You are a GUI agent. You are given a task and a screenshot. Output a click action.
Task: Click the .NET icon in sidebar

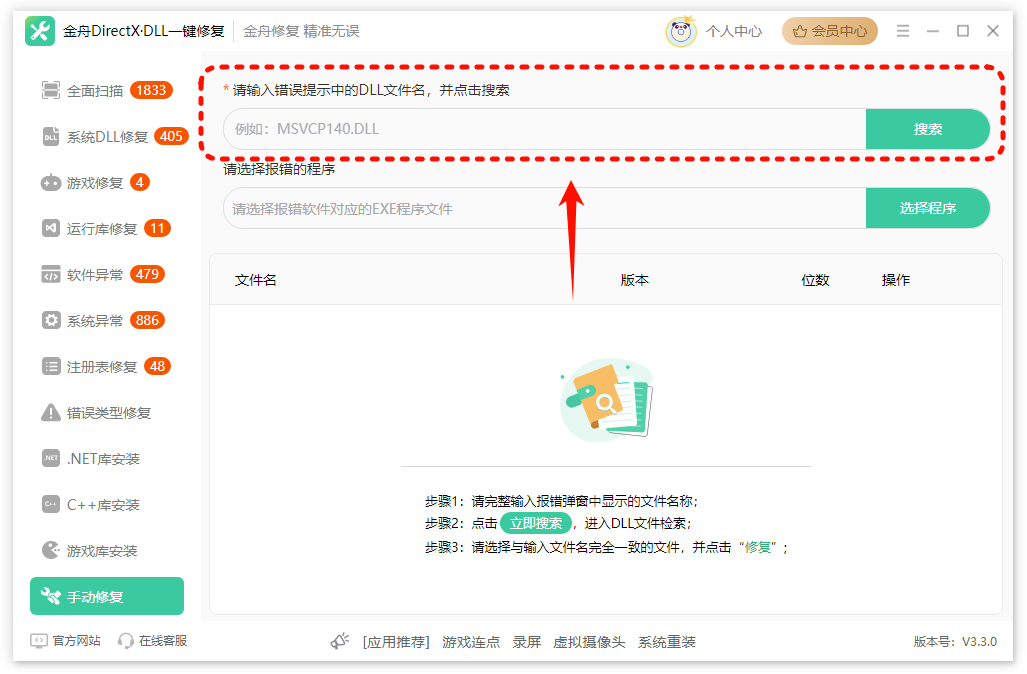pos(50,459)
